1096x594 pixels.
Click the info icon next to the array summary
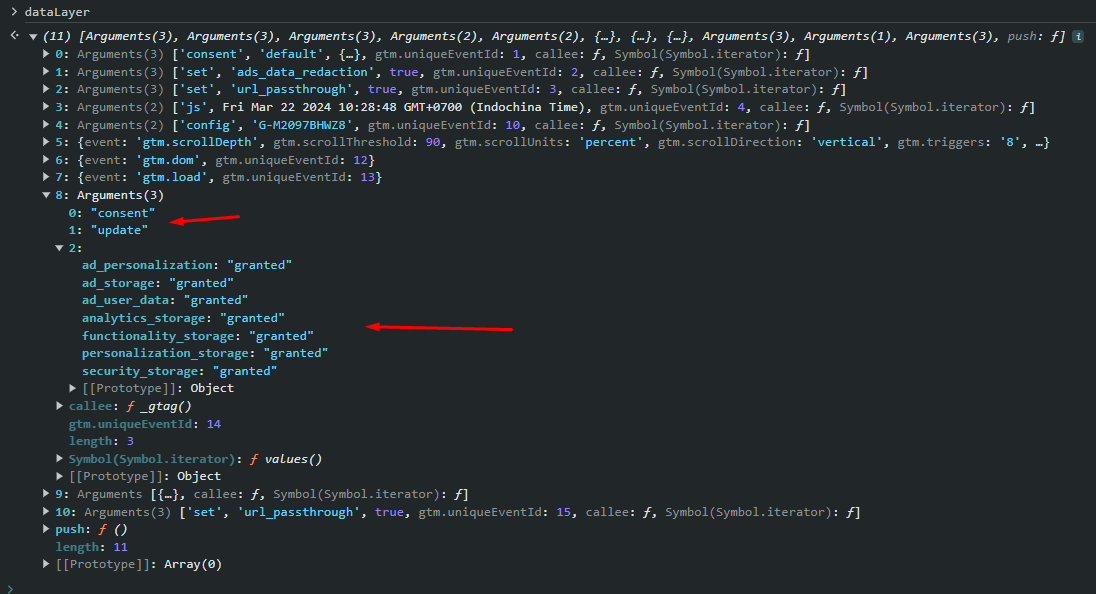pos(1078,36)
